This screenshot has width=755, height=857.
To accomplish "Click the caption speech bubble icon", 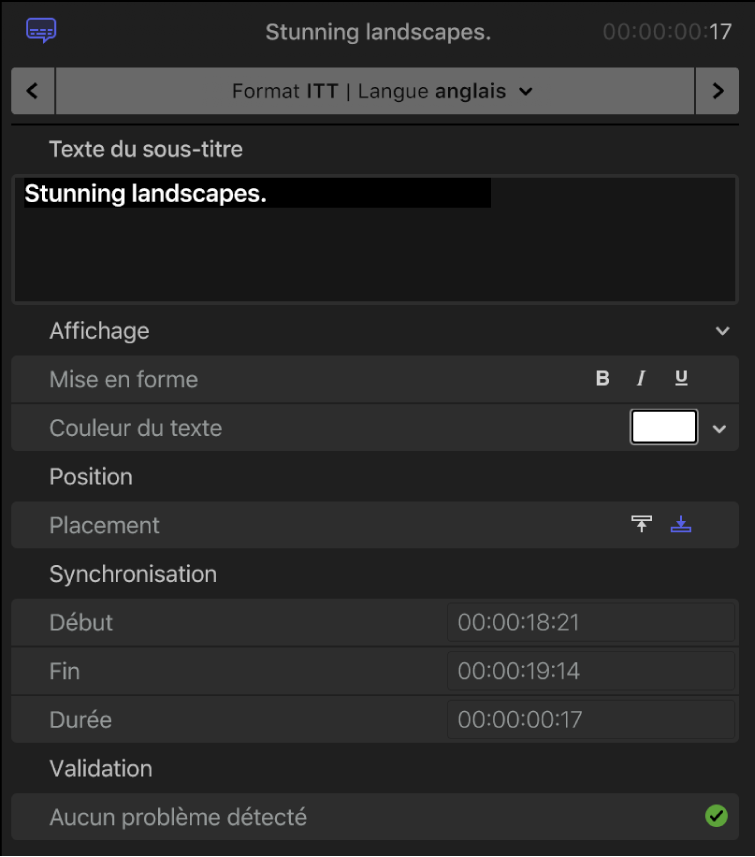I will click(x=40, y=31).
